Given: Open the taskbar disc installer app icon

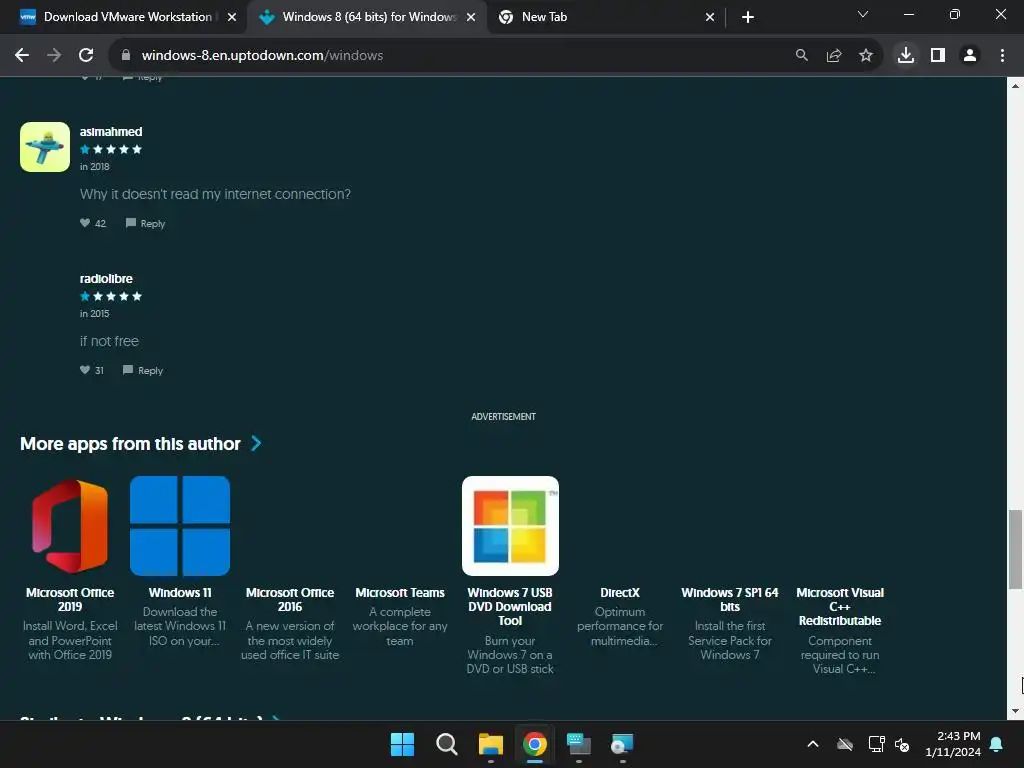Looking at the screenshot, I should [x=622, y=744].
